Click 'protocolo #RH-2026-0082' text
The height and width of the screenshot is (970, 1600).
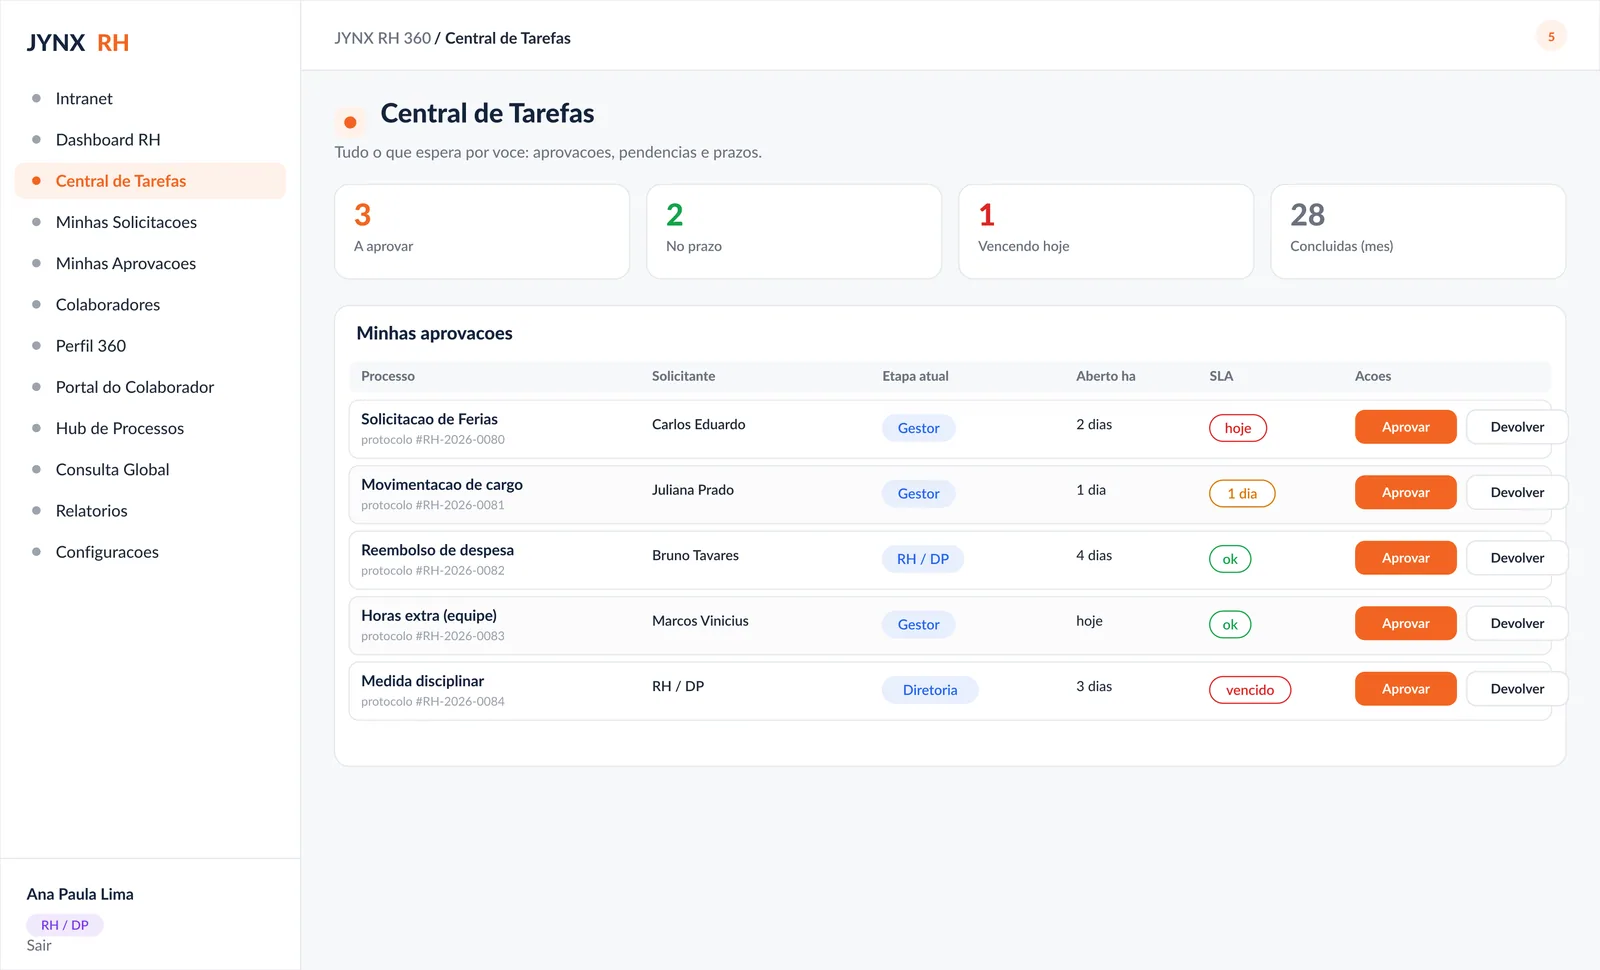click(433, 571)
